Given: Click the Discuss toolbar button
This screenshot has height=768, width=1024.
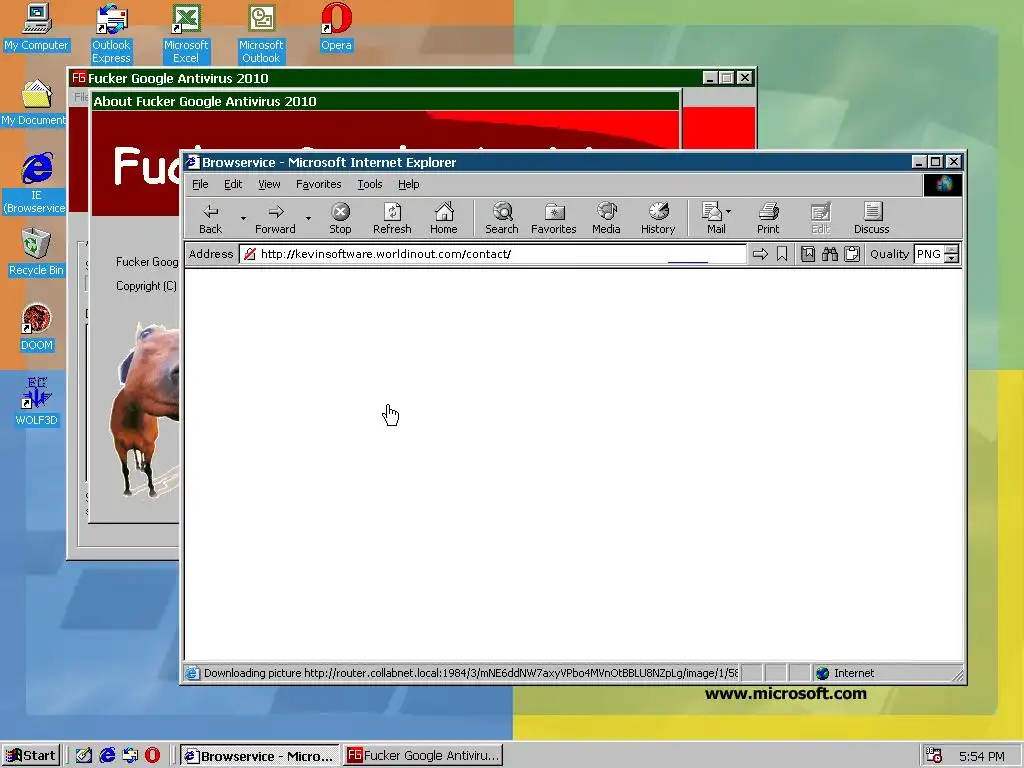Looking at the screenshot, I should 872,219.
